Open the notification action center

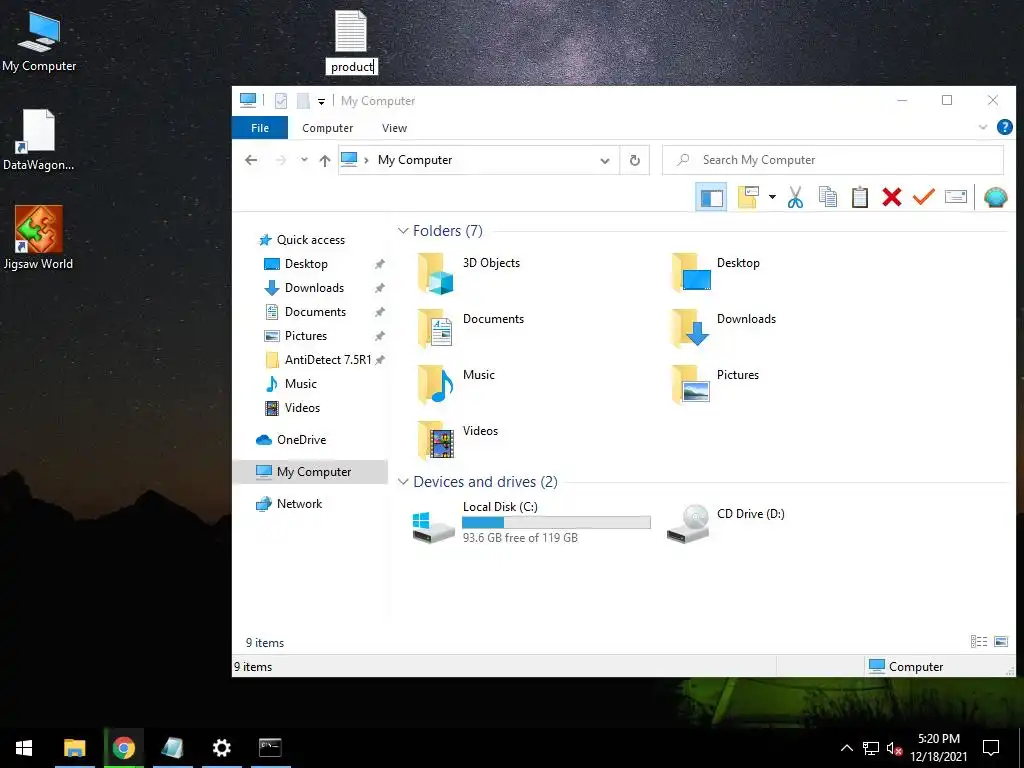(x=991, y=748)
